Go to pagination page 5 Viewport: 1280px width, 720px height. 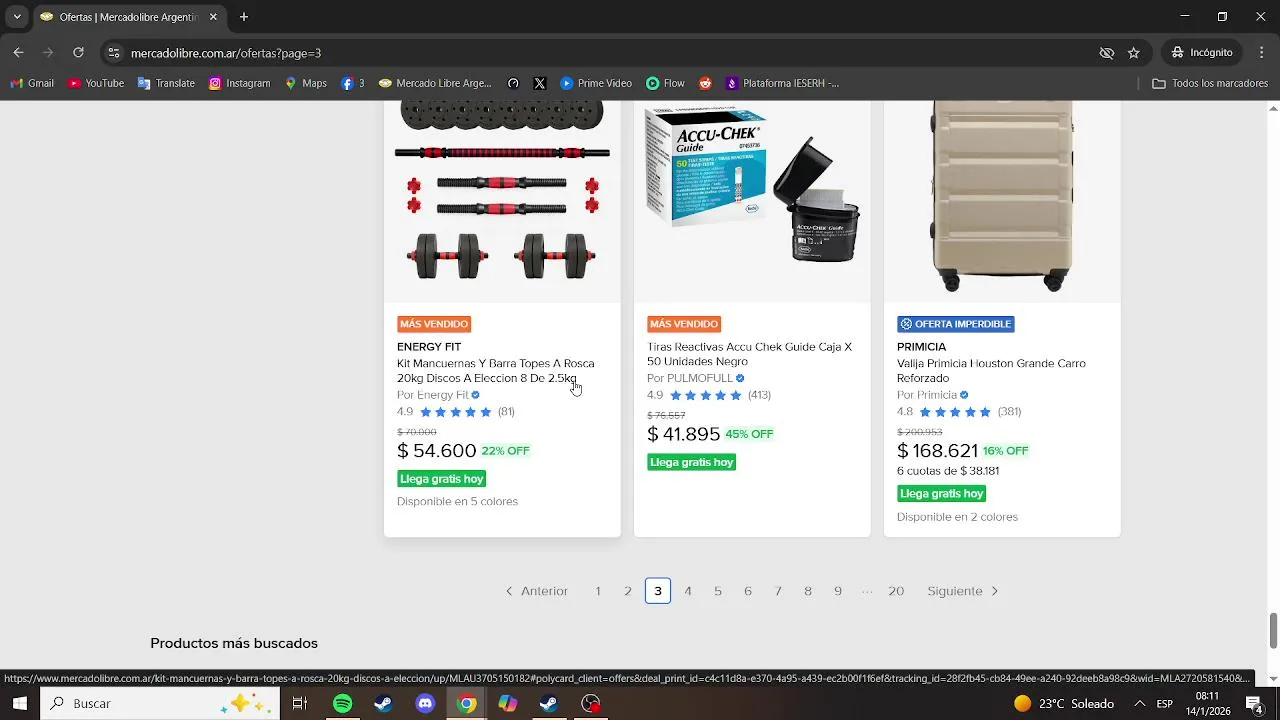(718, 591)
